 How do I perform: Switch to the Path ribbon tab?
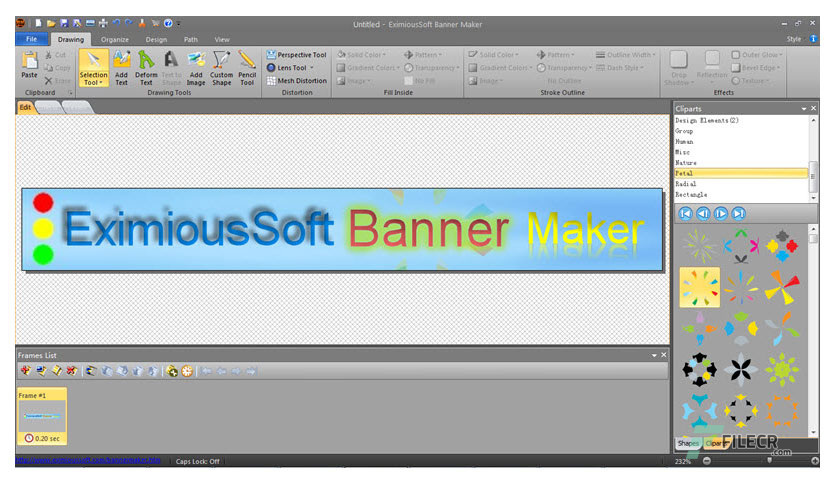click(191, 39)
